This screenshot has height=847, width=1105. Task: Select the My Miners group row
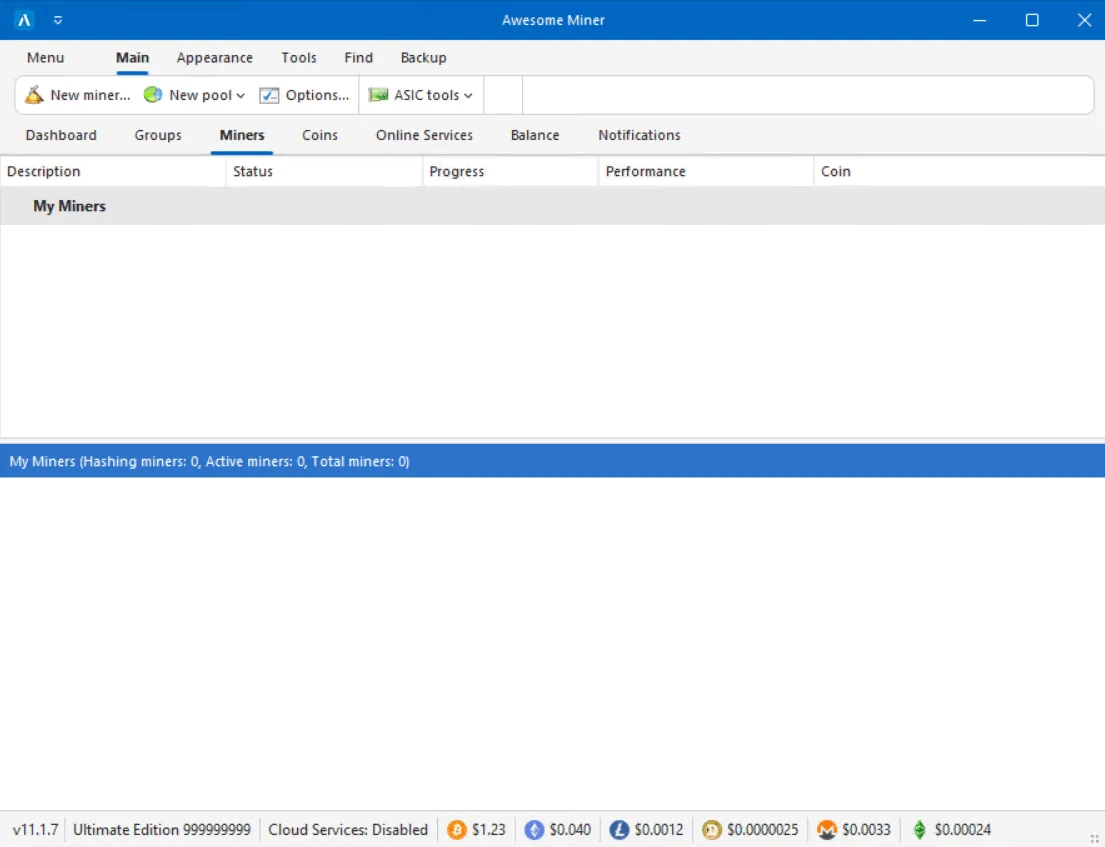(552, 206)
